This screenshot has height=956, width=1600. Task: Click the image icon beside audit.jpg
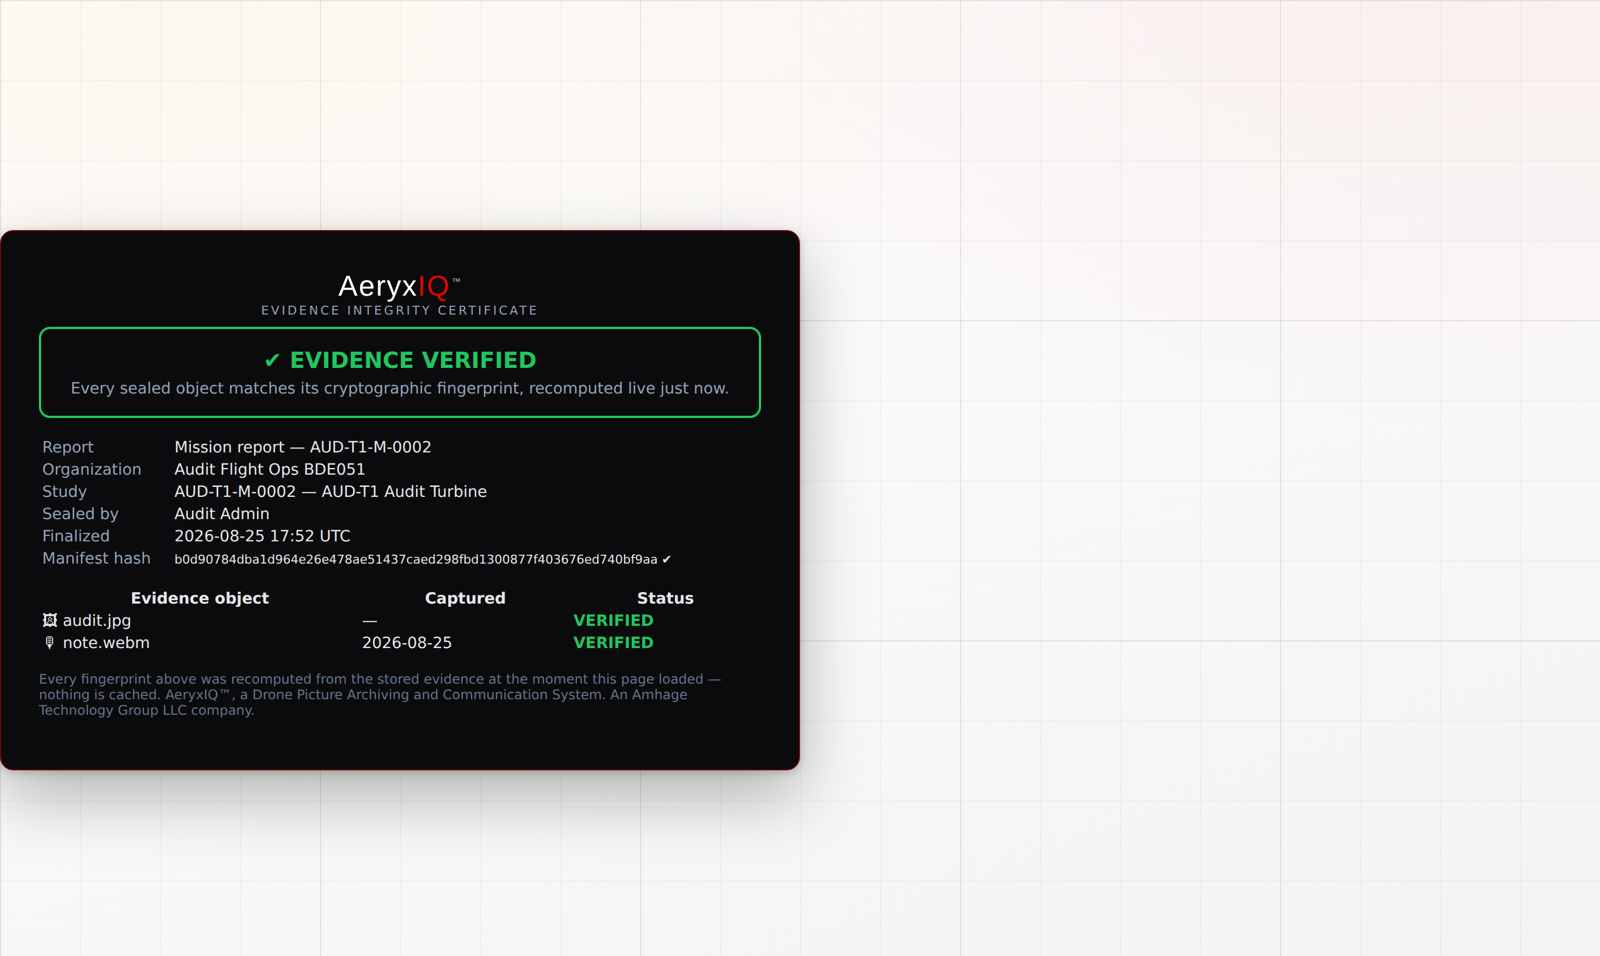(x=50, y=621)
